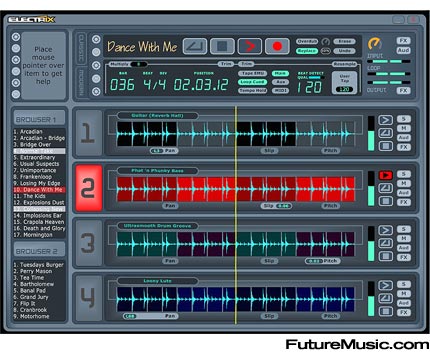This screenshot has height=360, width=430.
Task: Select the large track 3 number pad
Action: 88,243
